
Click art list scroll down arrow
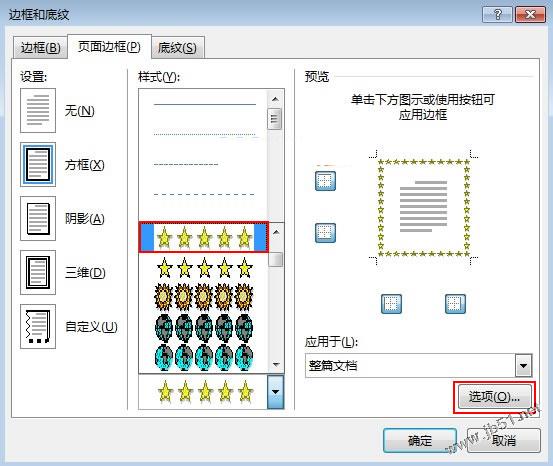click(x=276, y=364)
